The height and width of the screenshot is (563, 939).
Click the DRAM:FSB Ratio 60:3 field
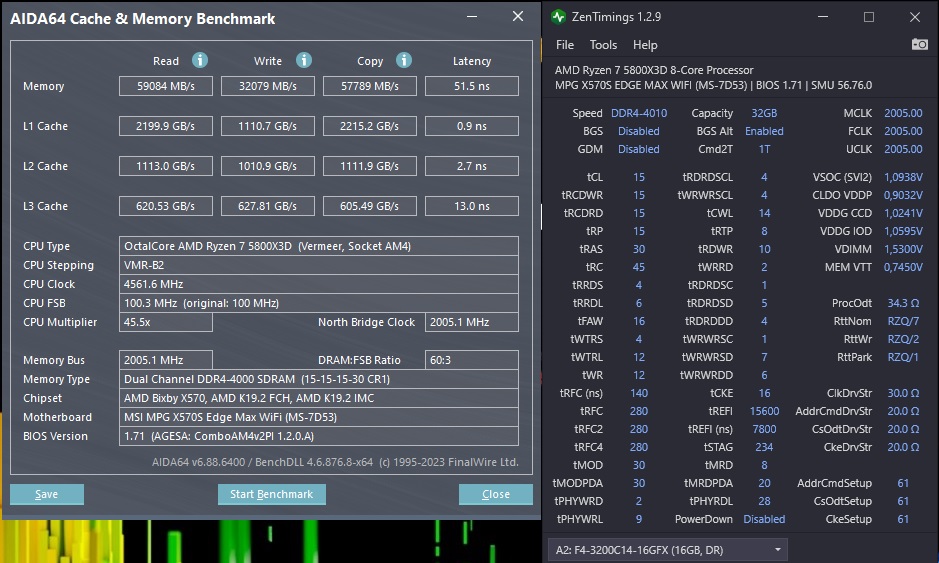pos(472,360)
